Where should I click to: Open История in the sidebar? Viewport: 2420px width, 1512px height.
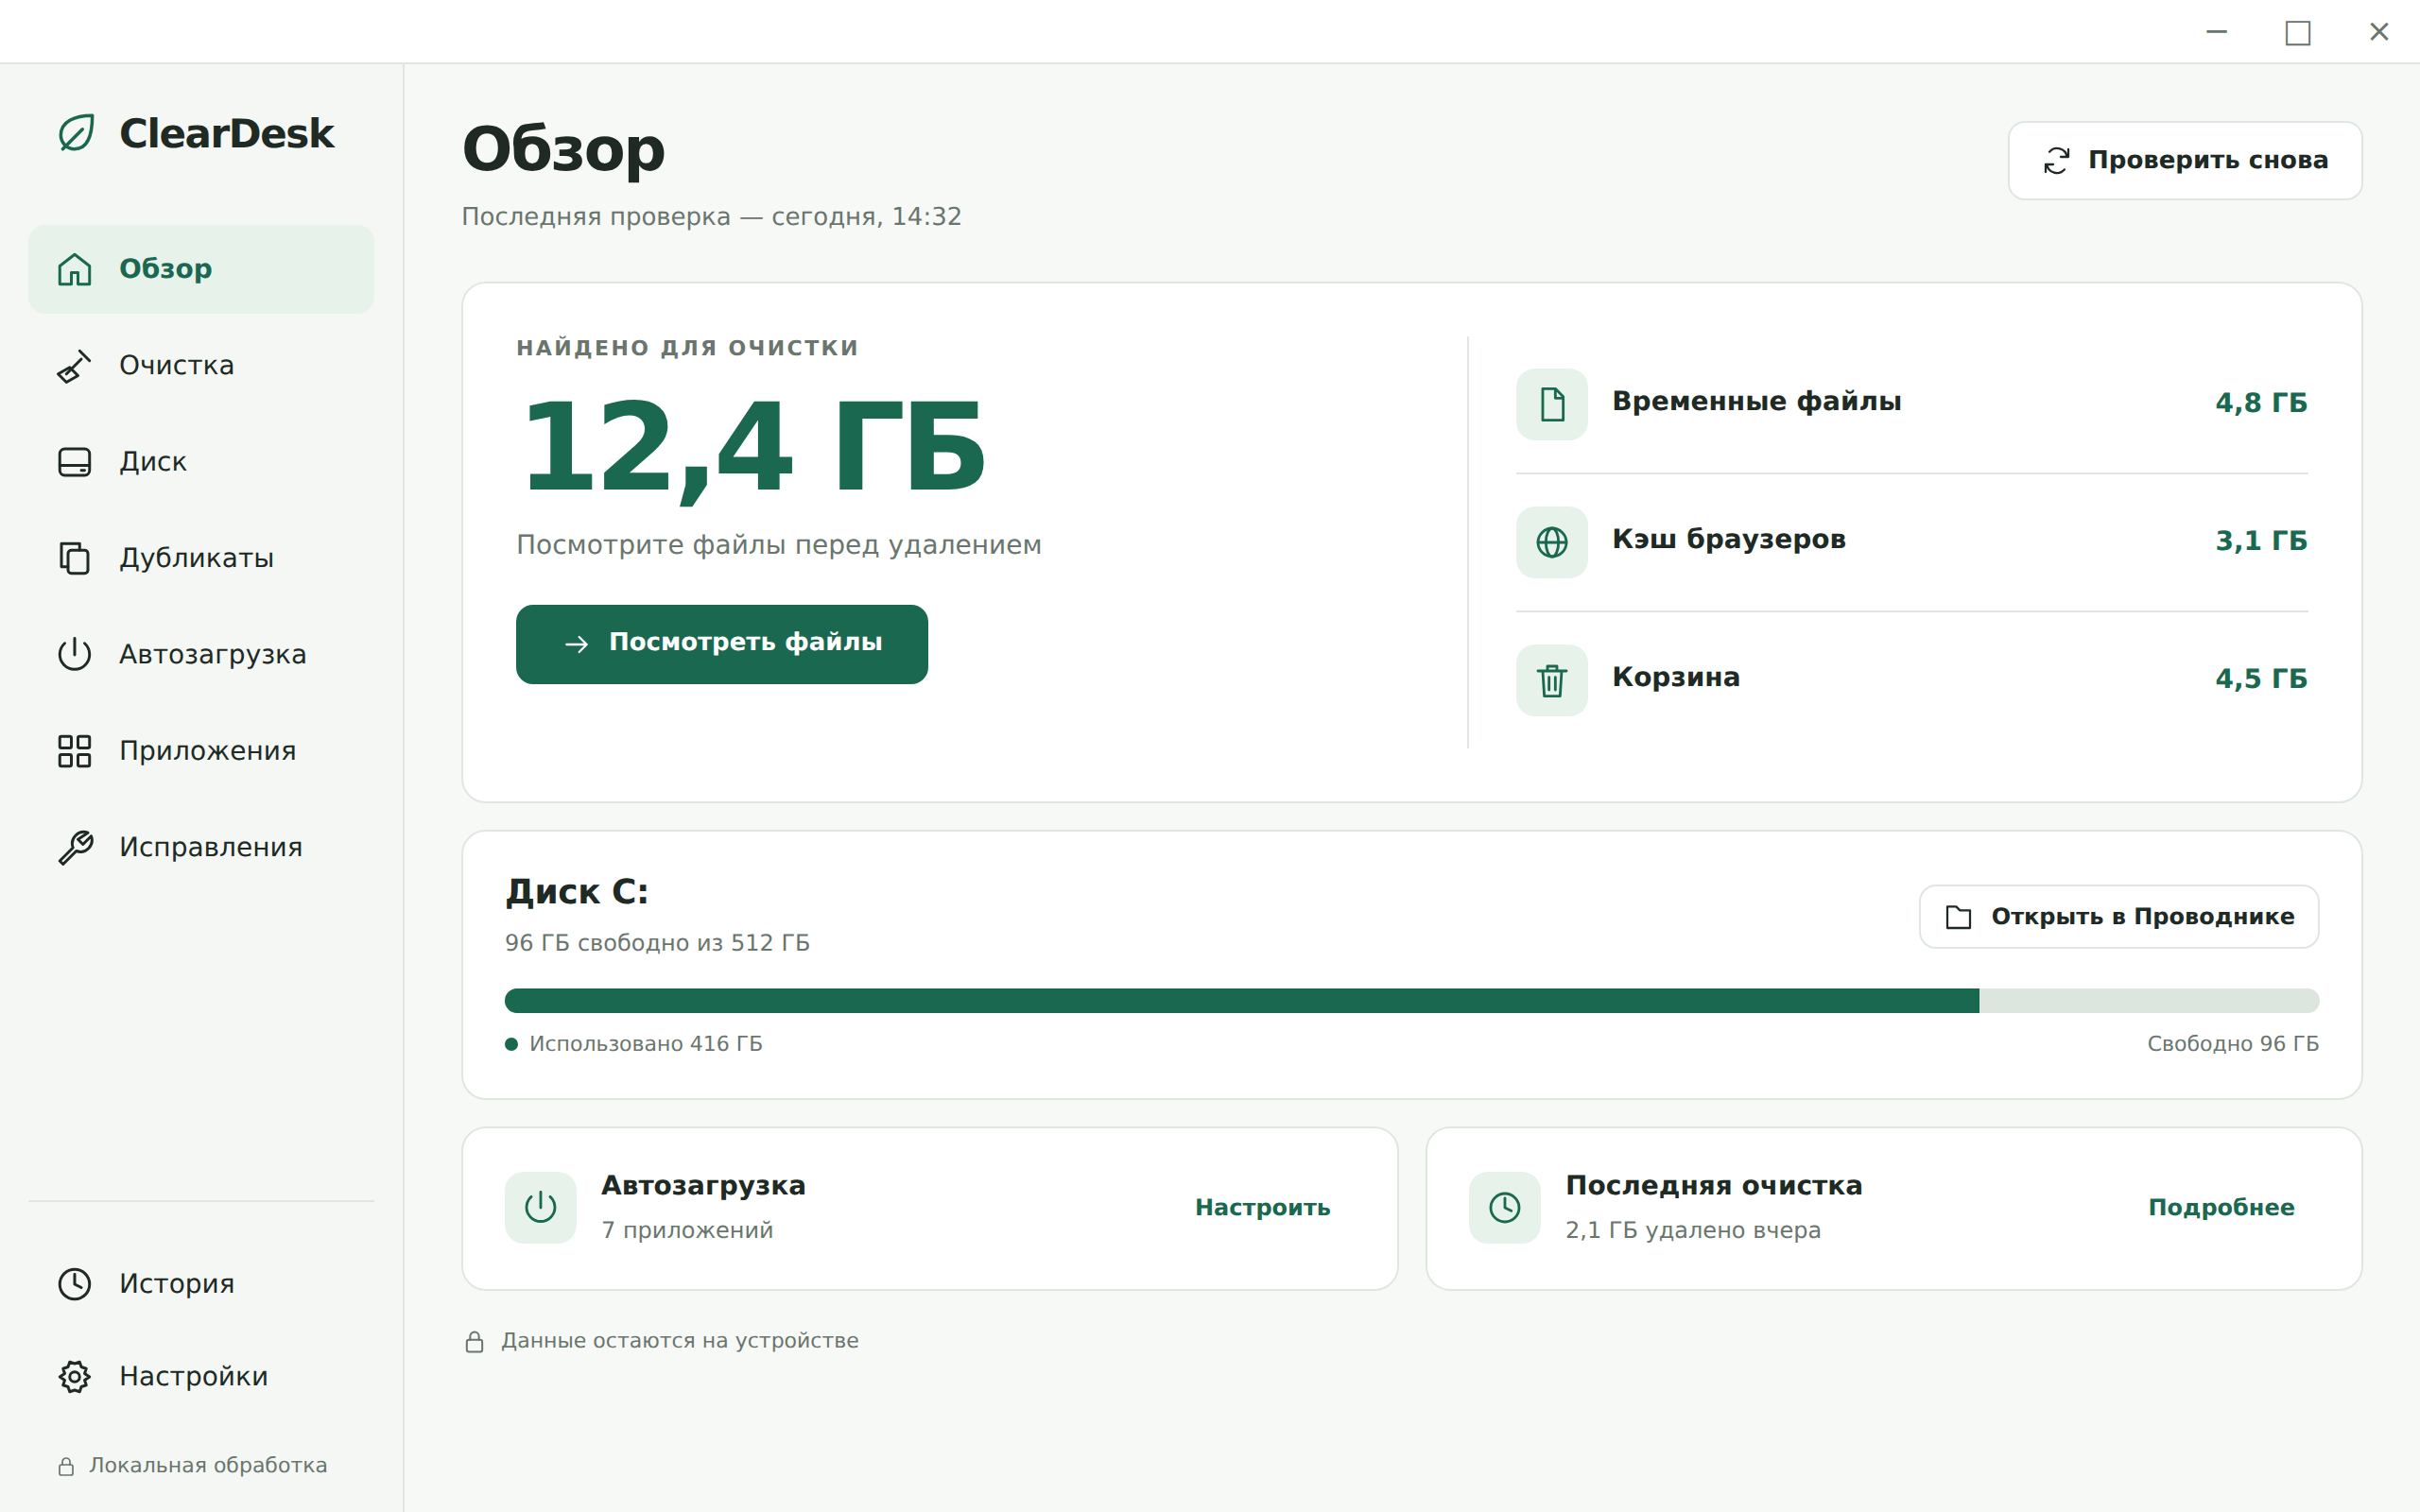[201, 1284]
